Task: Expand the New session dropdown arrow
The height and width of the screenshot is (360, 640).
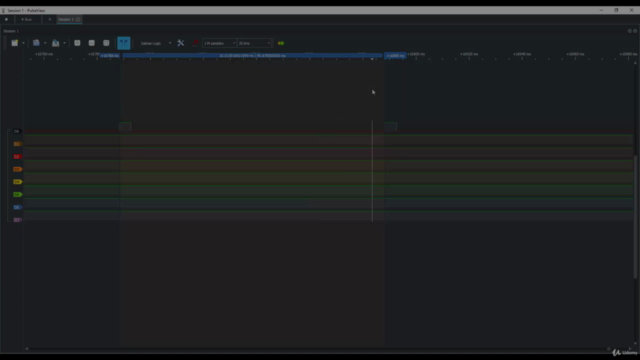Action: 23,43
